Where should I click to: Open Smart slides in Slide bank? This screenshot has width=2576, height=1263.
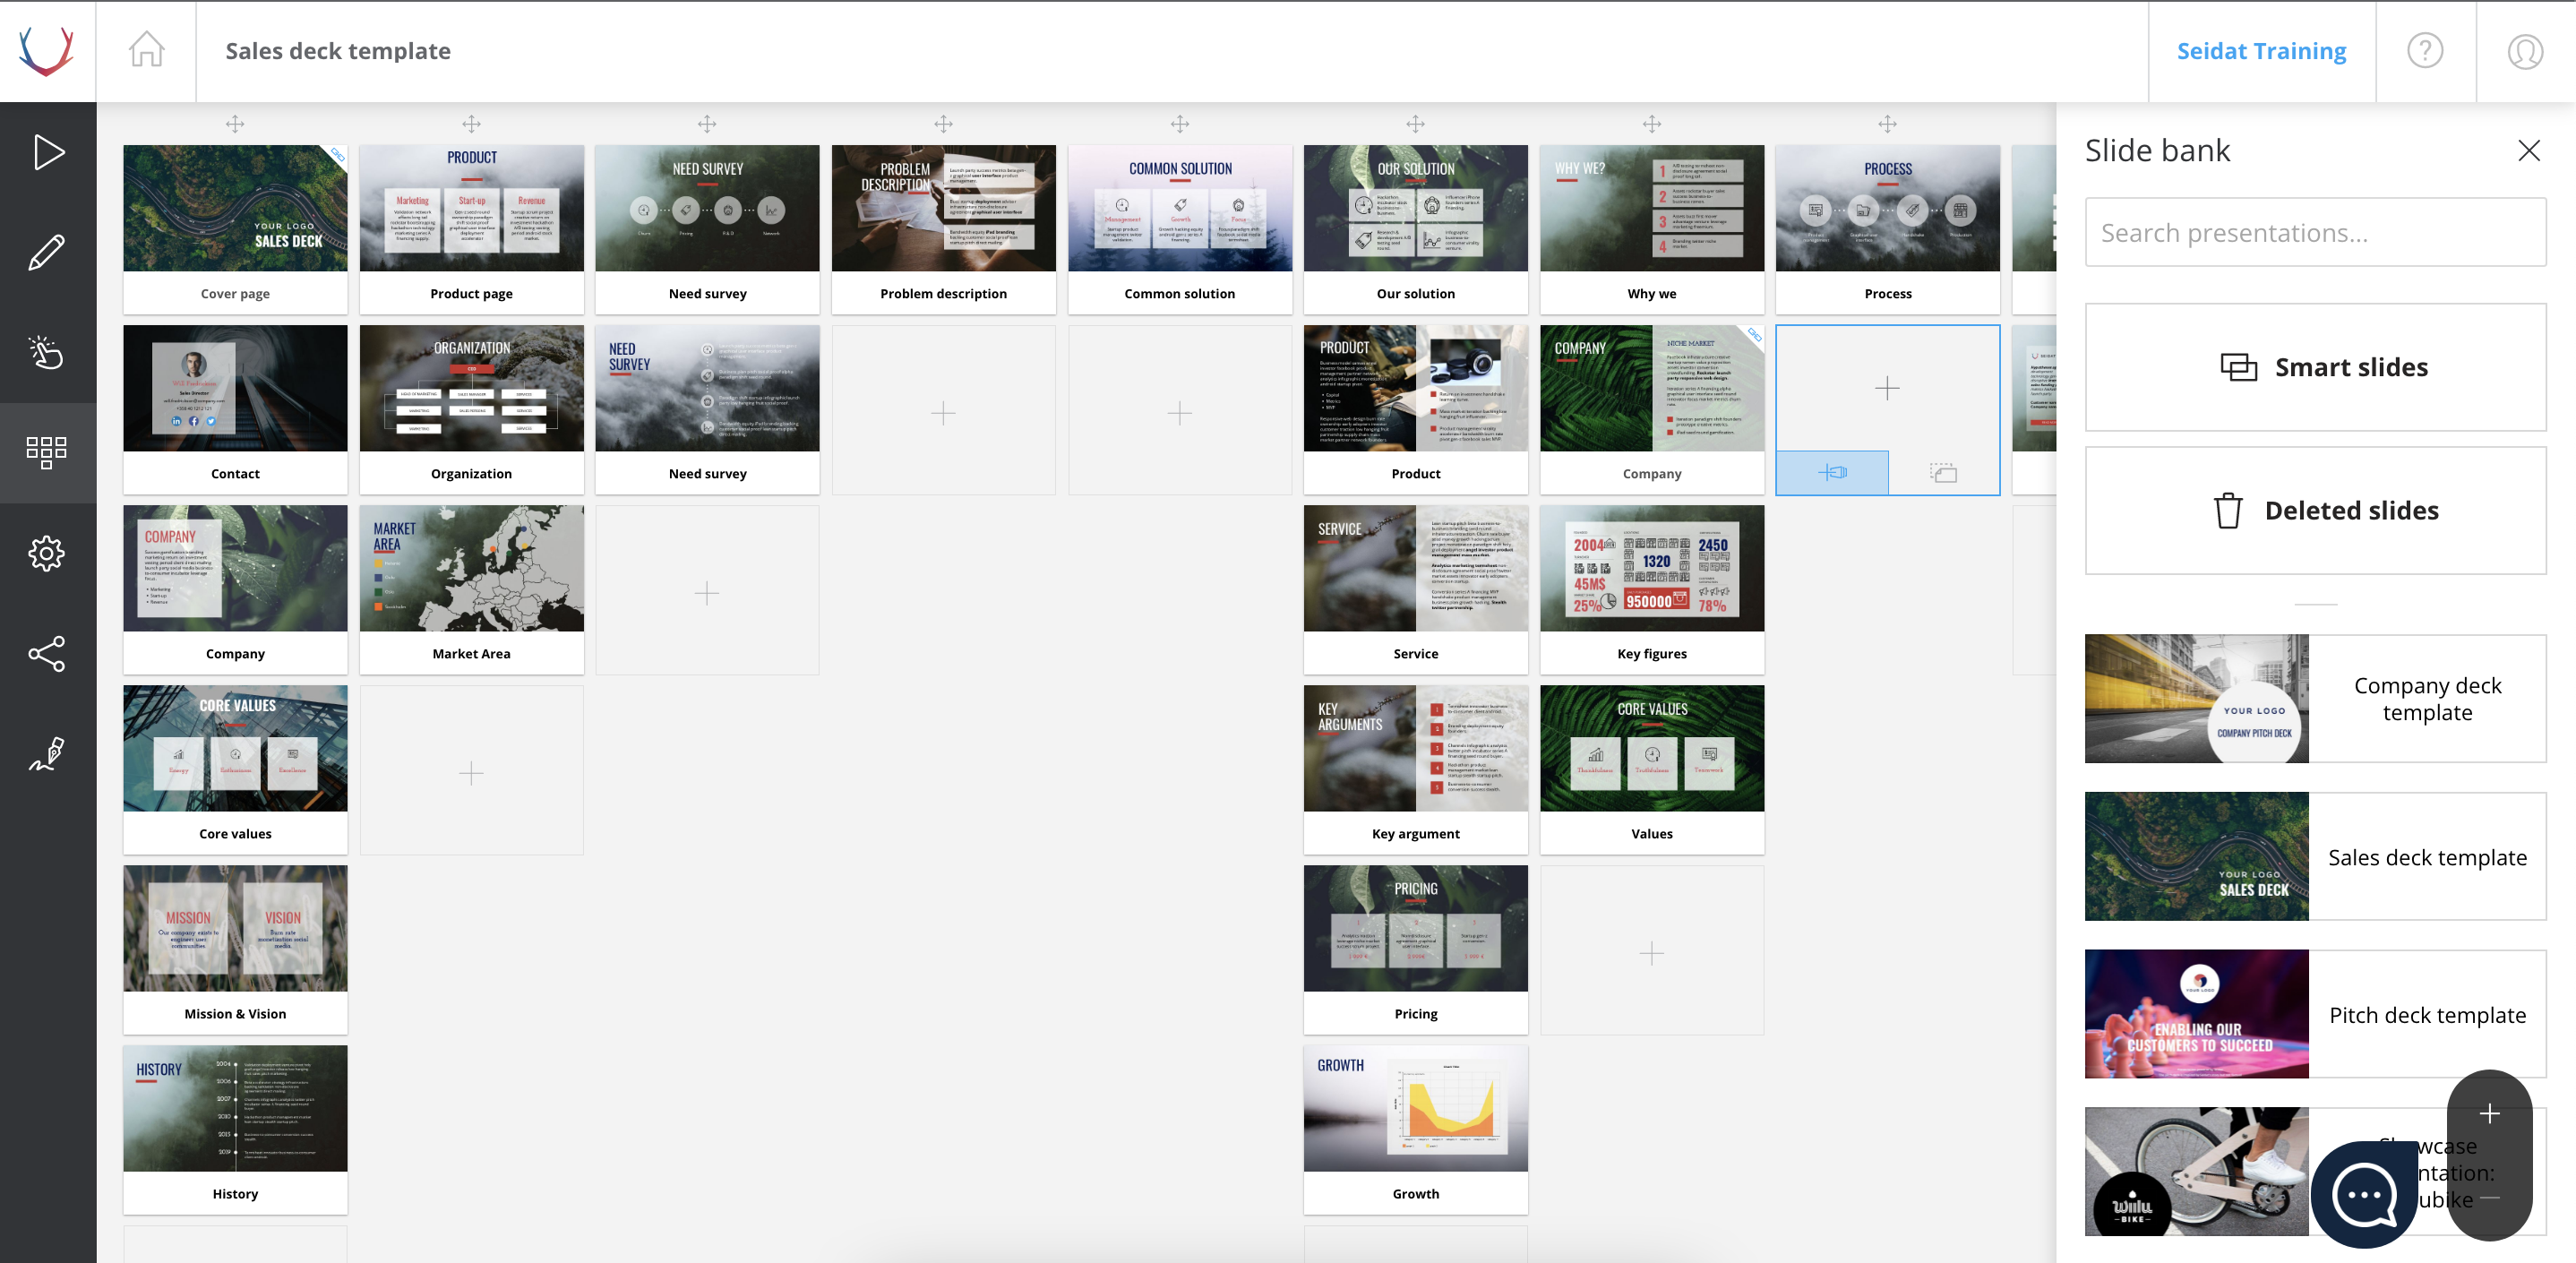coord(2315,367)
